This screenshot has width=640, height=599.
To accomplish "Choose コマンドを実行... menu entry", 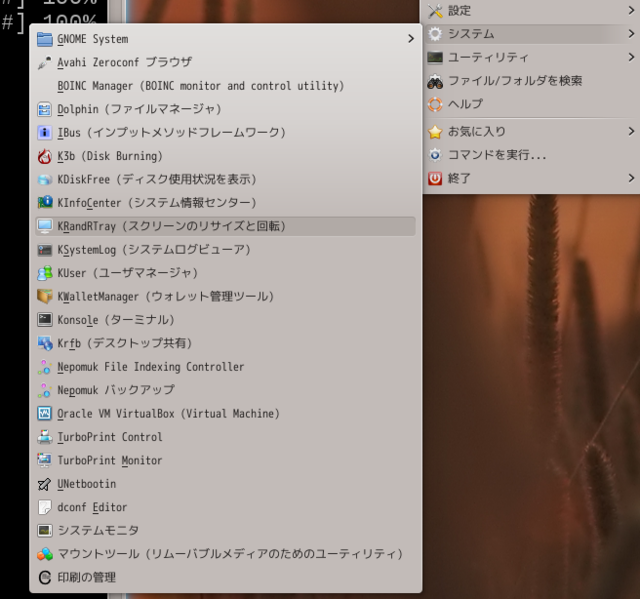I will point(531,155).
